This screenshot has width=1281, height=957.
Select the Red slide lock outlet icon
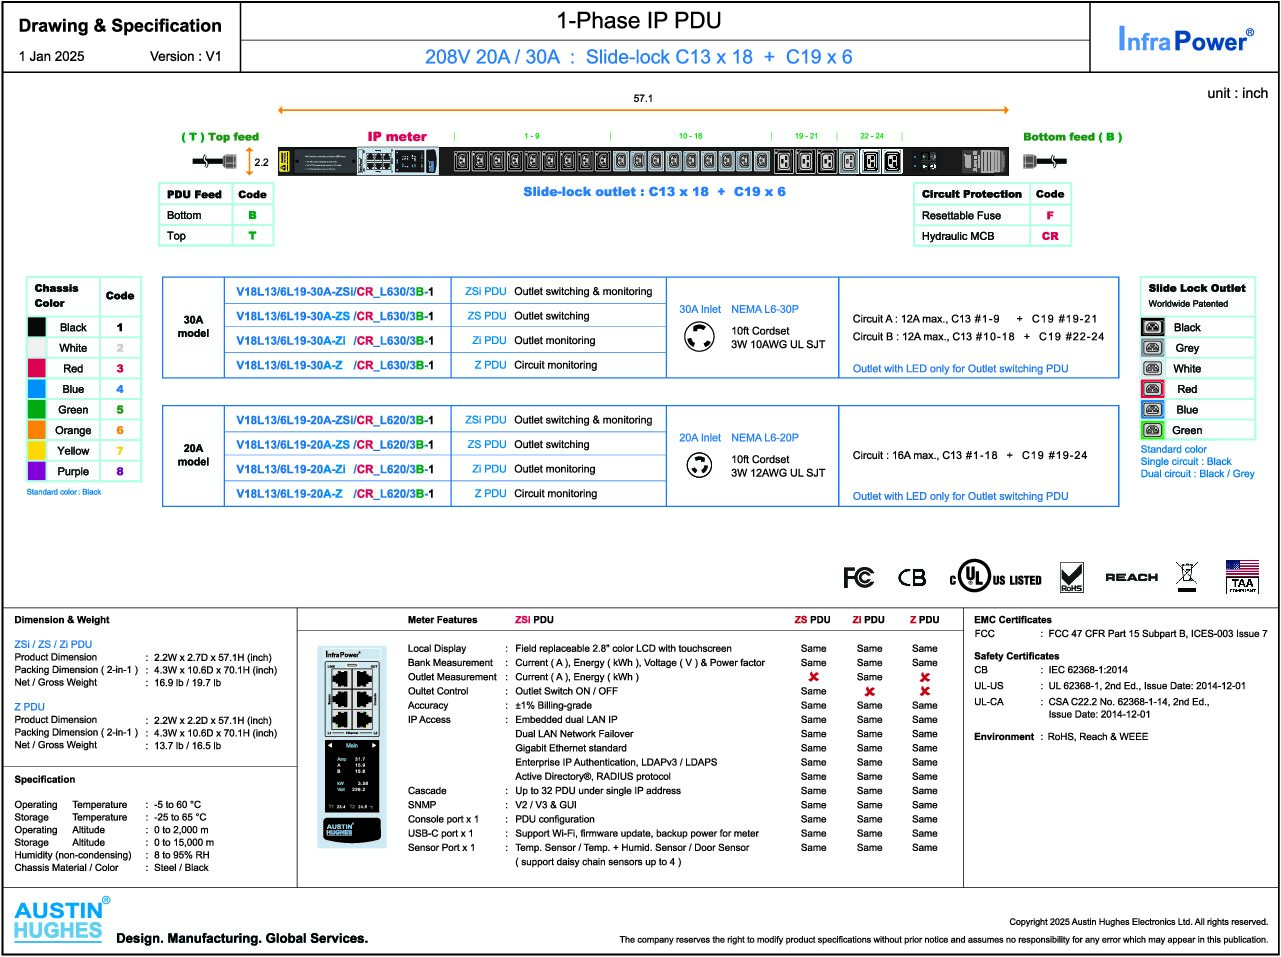pyautogui.click(x=1153, y=389)
